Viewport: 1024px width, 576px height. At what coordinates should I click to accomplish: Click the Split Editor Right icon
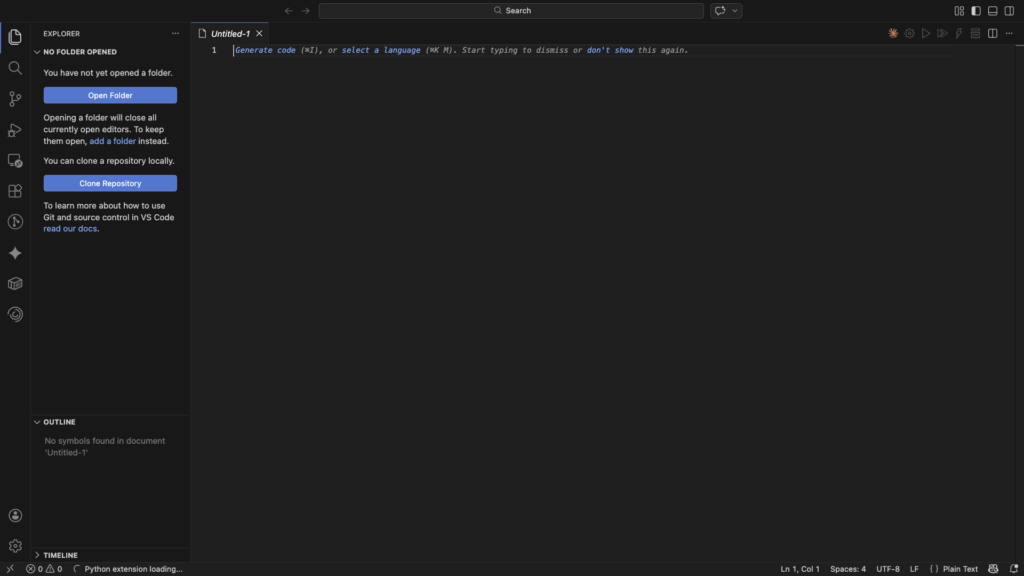pos(992,33)
